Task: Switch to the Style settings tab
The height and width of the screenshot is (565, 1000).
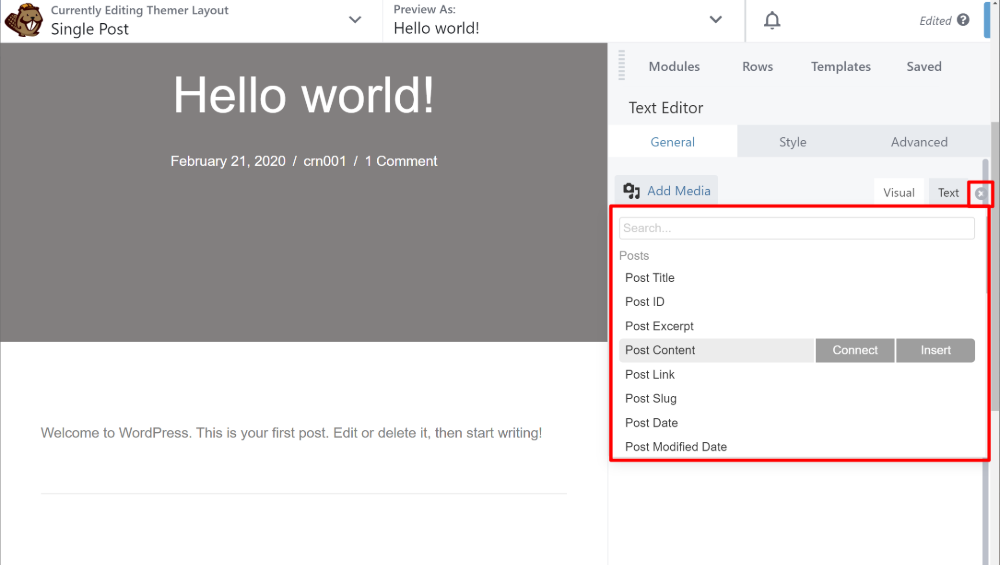Action: click(793, 142)
